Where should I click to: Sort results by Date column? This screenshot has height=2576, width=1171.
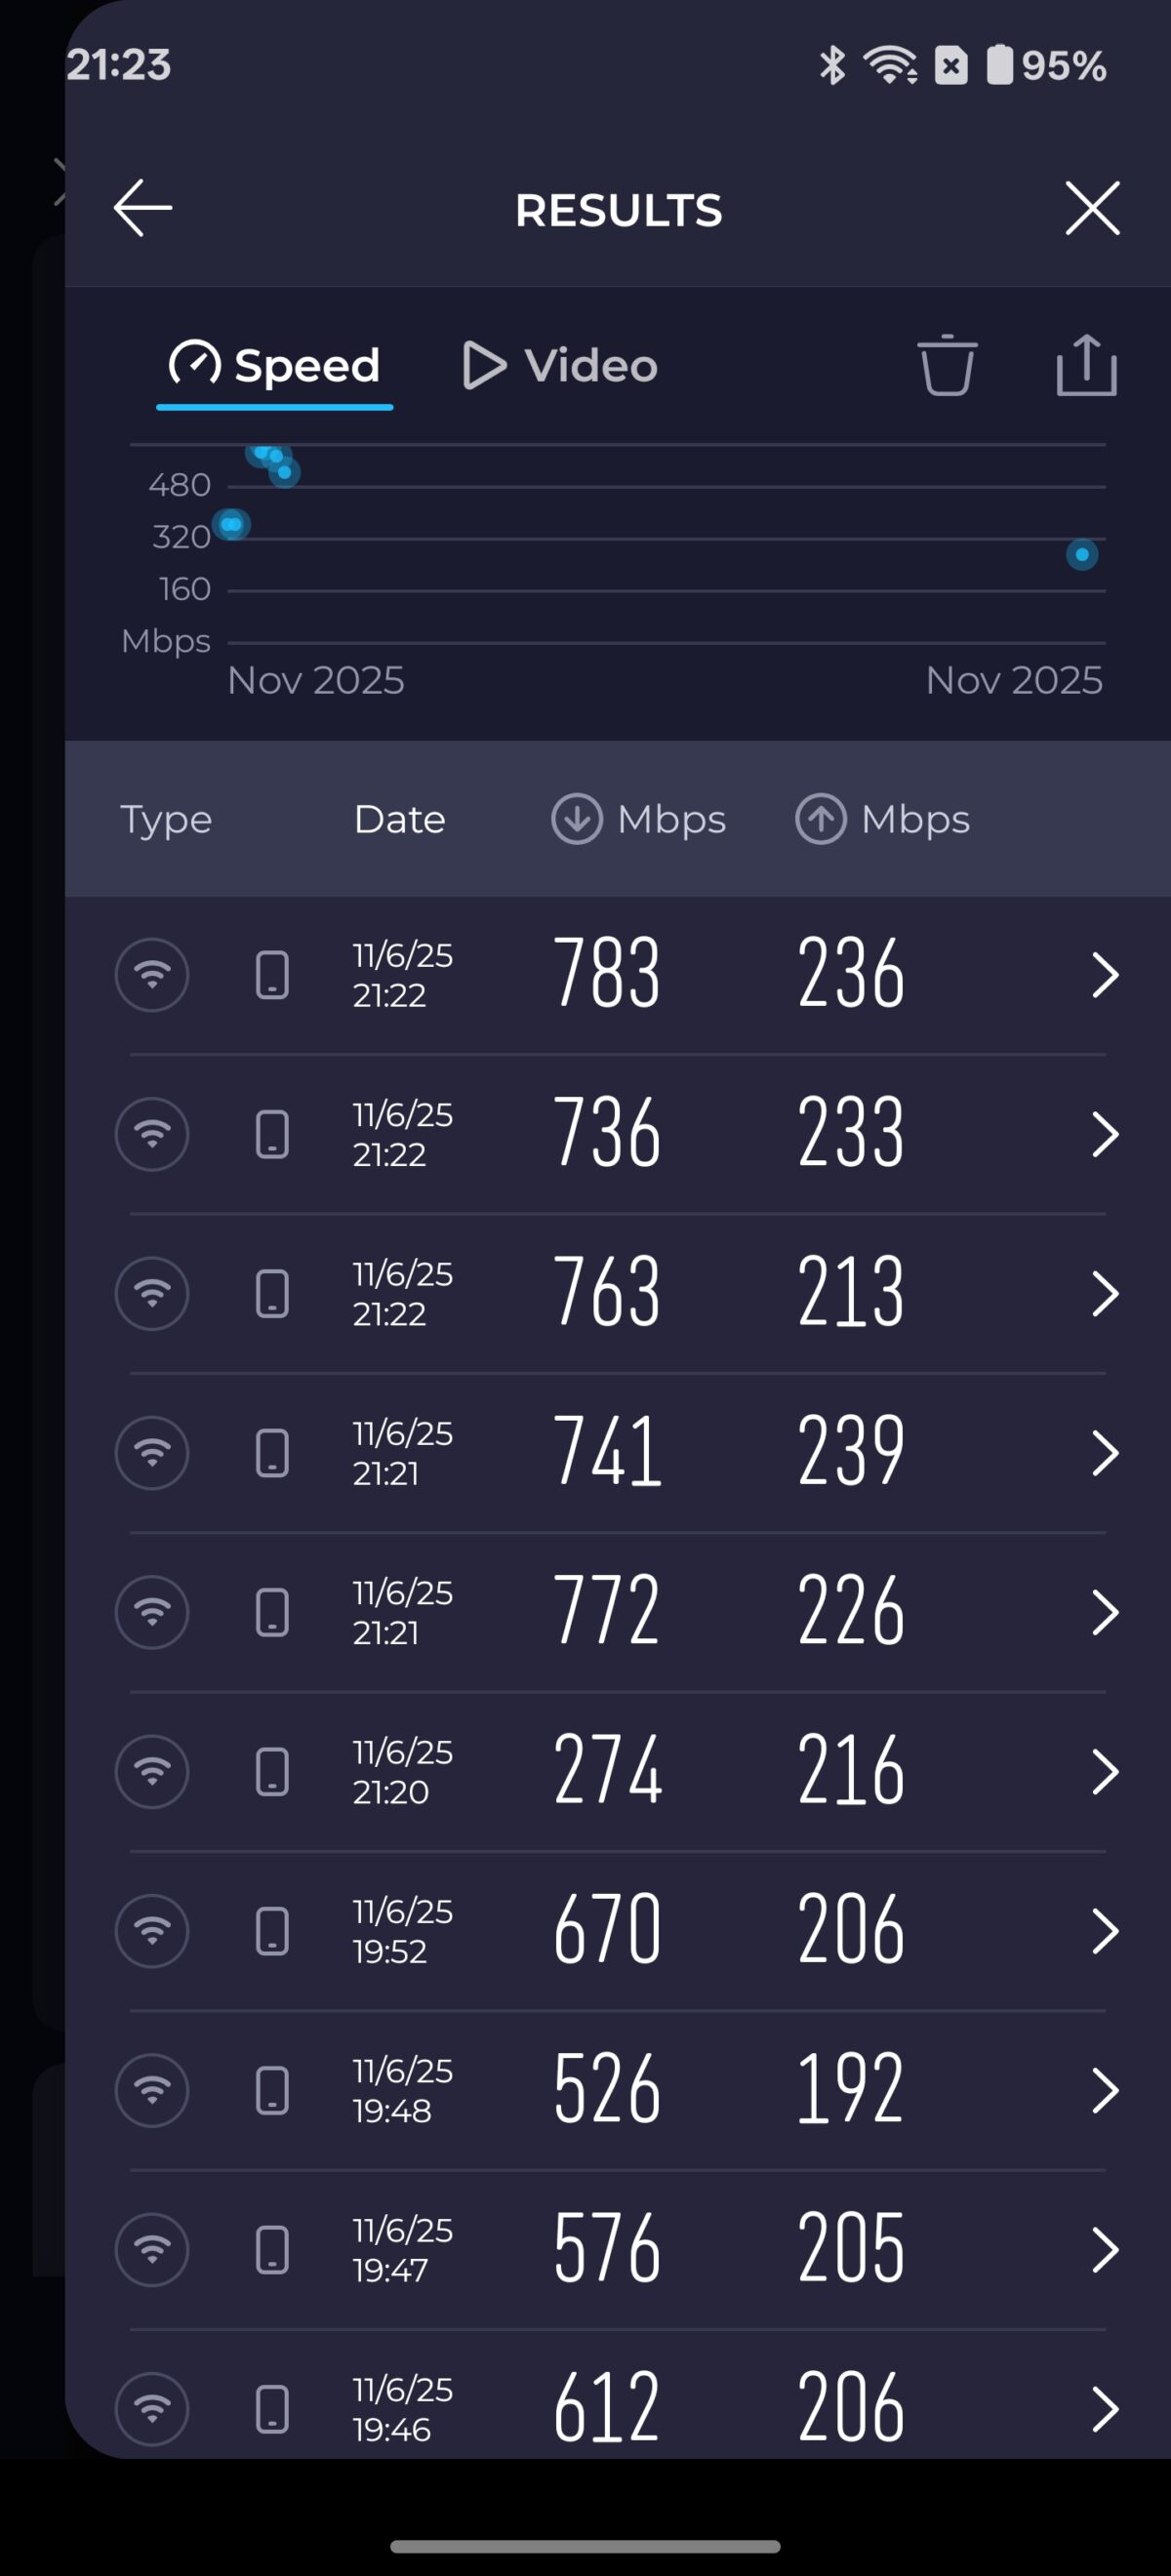[x=399, y=819]
